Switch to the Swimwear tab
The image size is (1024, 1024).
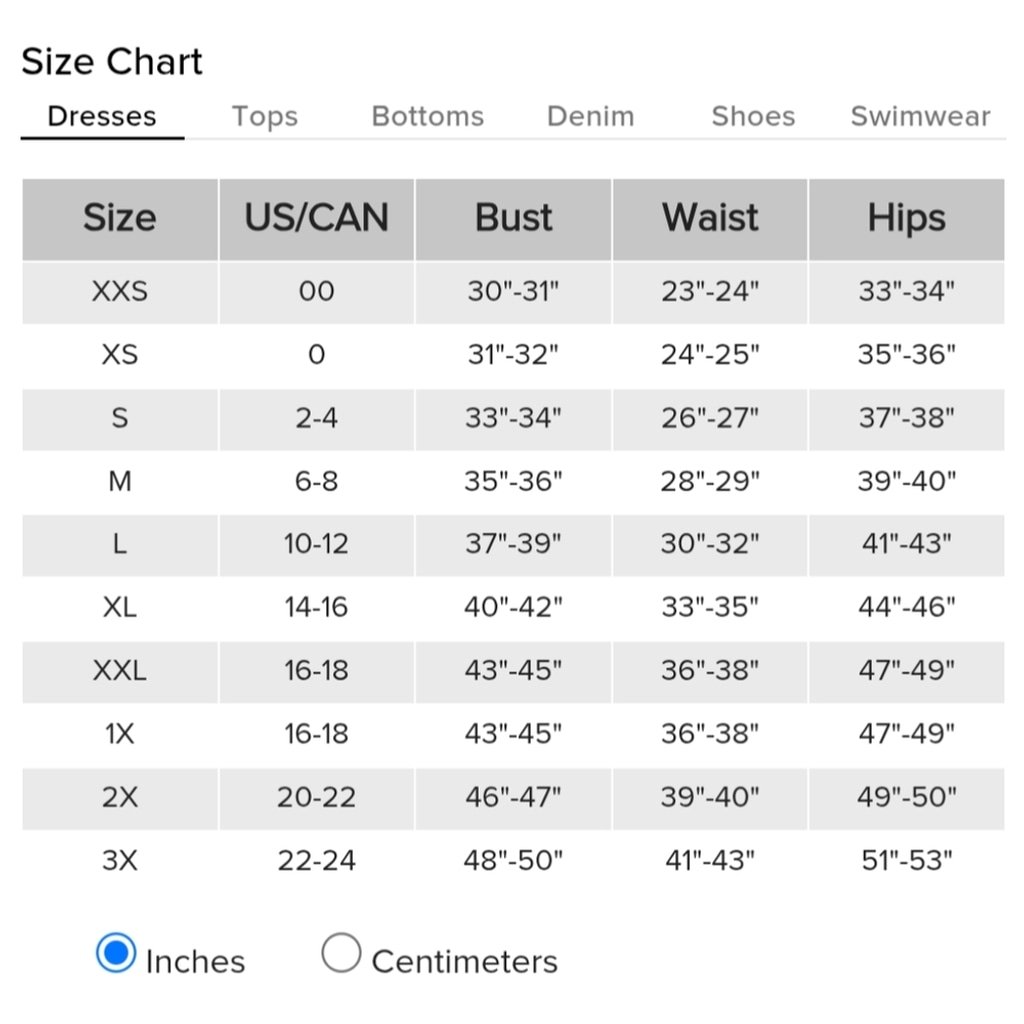pyautogui.click(x=920, y=116)
